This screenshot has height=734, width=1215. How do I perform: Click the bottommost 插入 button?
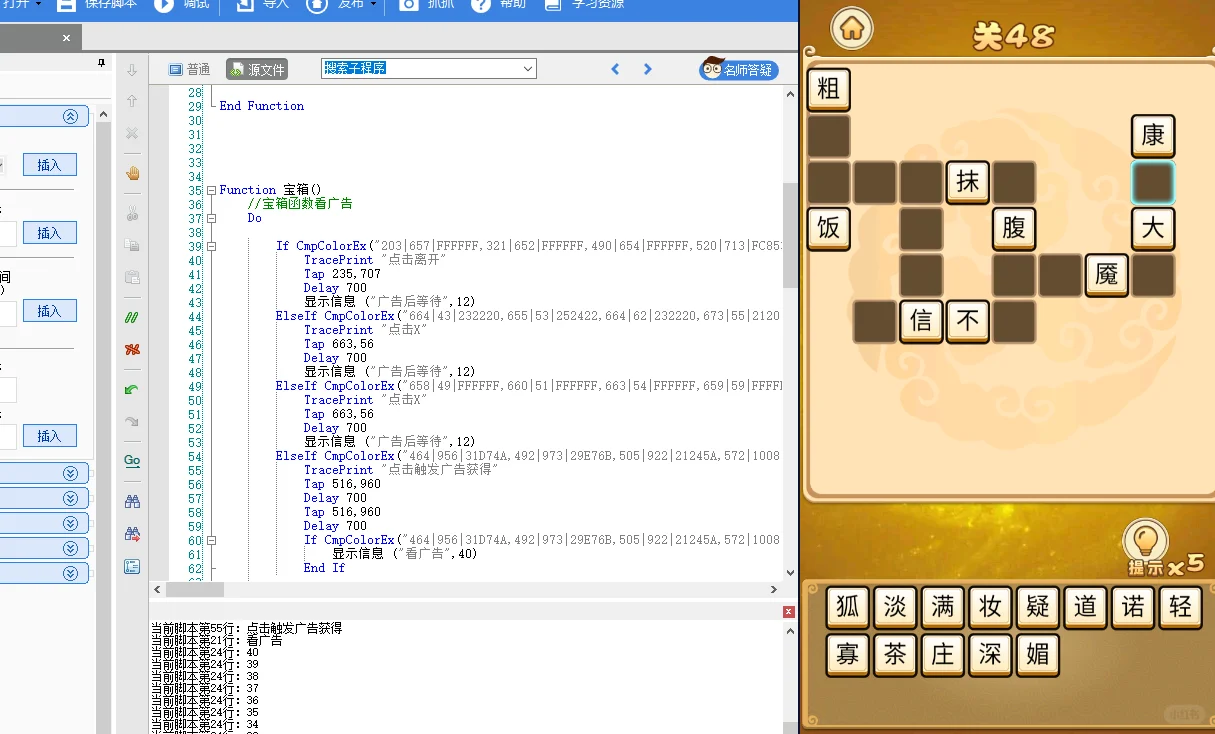(50, 436)
